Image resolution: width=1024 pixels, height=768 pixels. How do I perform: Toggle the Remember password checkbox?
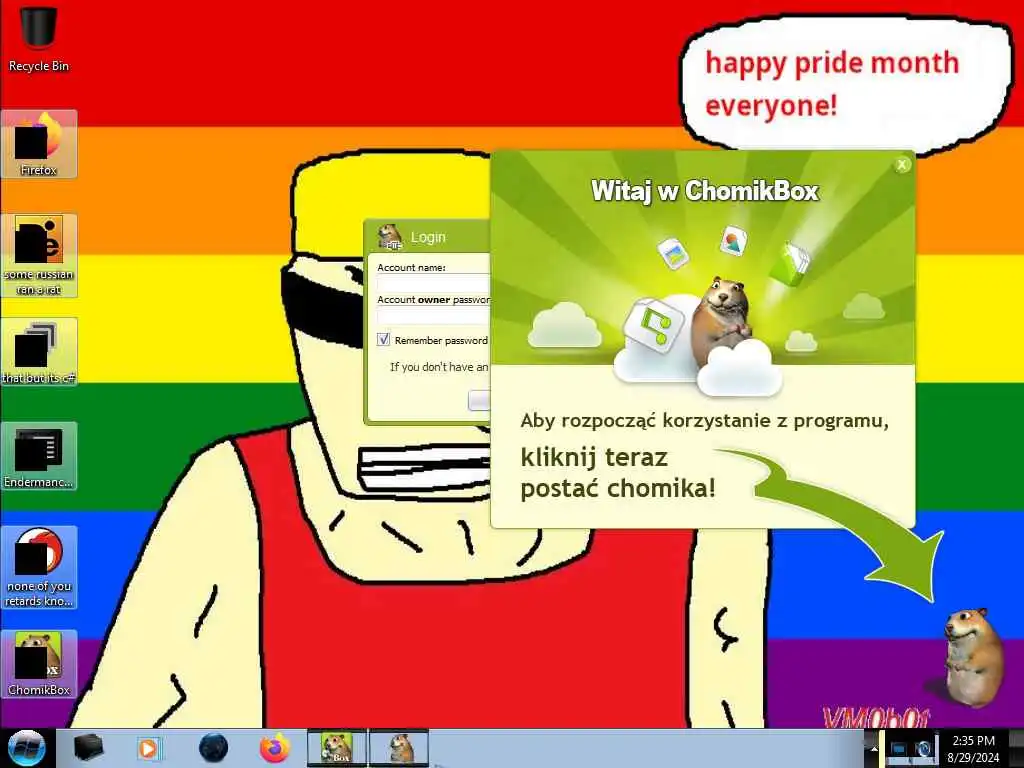384,340
